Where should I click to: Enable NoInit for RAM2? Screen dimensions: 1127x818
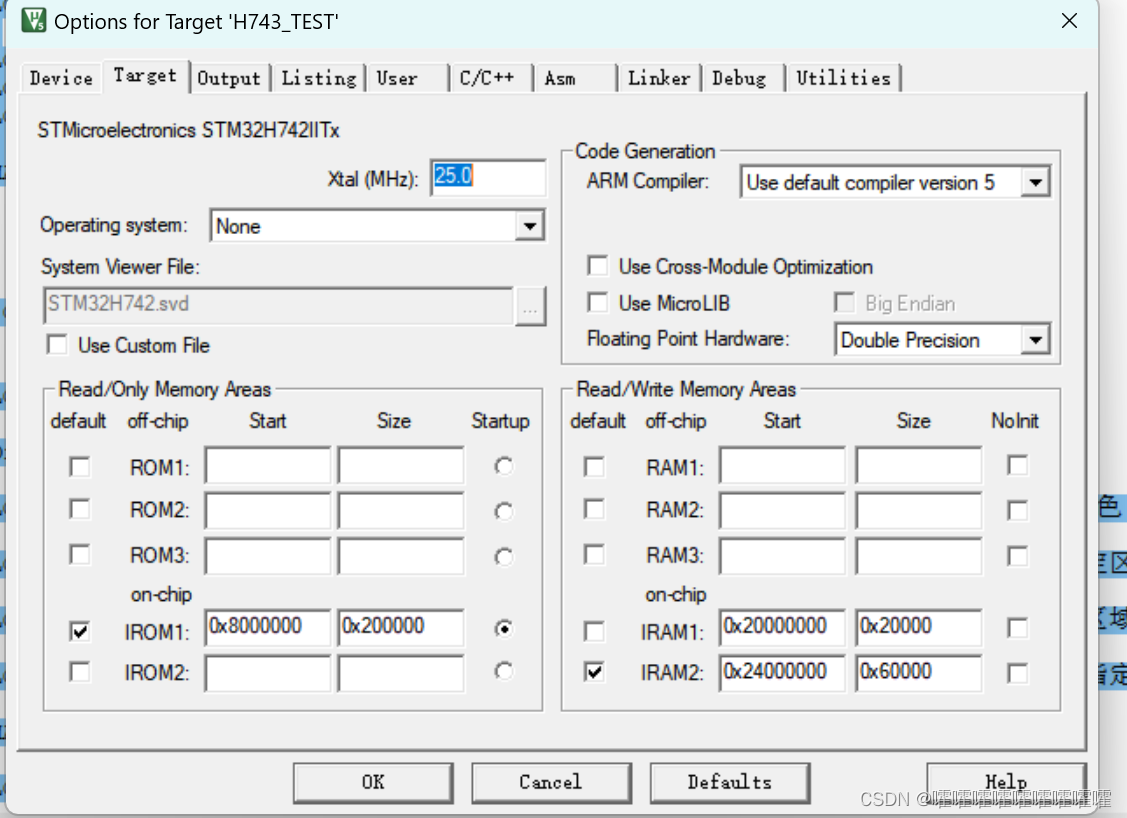[x=1017, y=510]
